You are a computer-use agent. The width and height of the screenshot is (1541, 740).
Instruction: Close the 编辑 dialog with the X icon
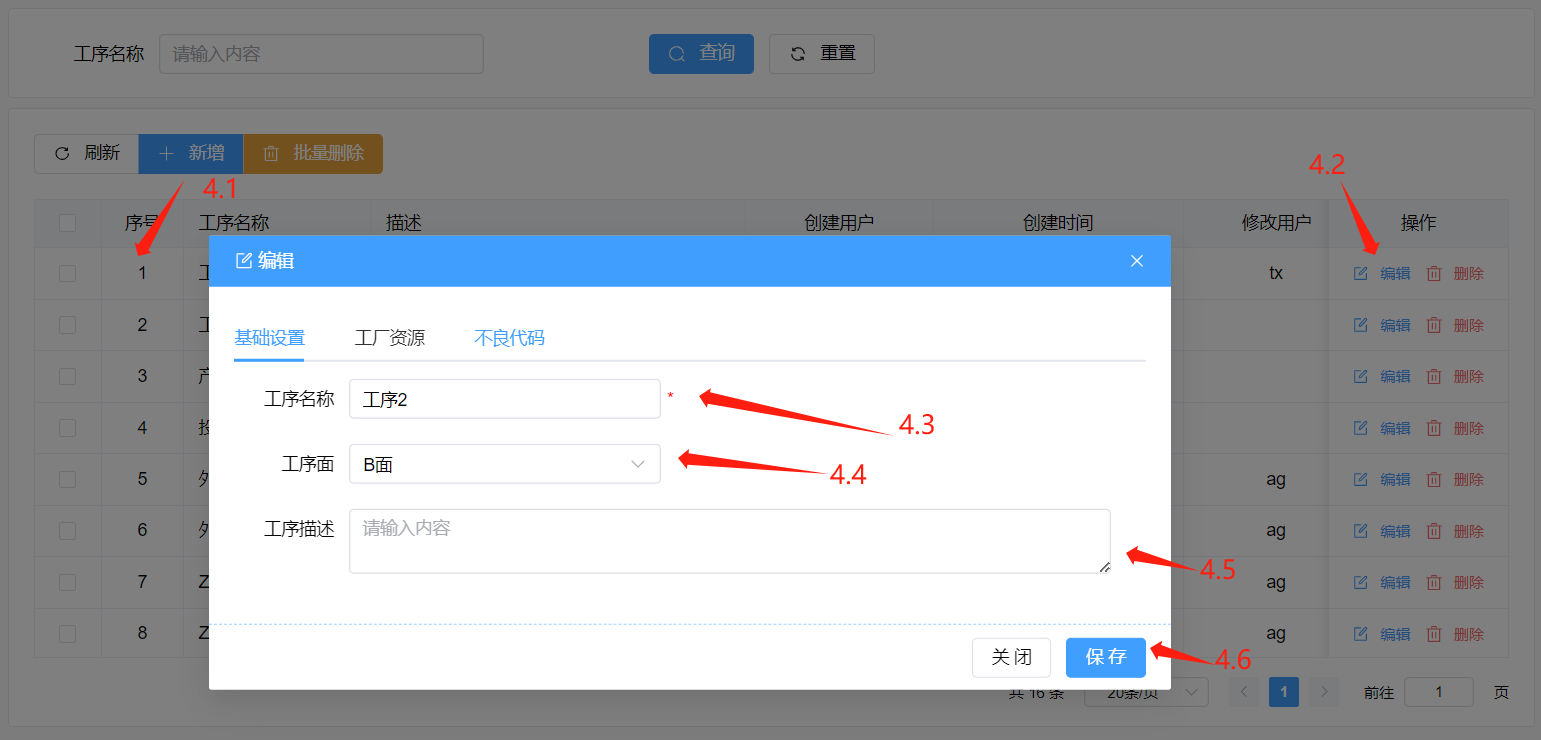coord(1136,261)
